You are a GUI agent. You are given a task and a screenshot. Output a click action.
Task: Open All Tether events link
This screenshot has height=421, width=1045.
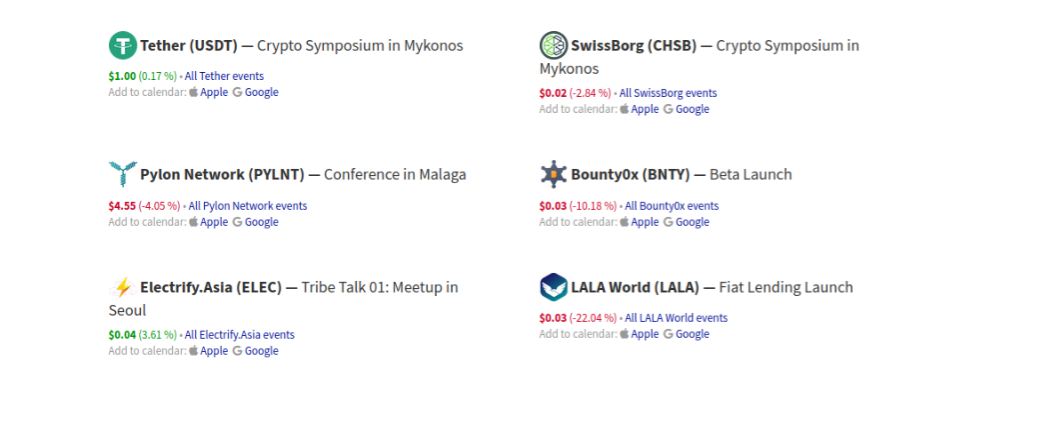click(224, 76)
